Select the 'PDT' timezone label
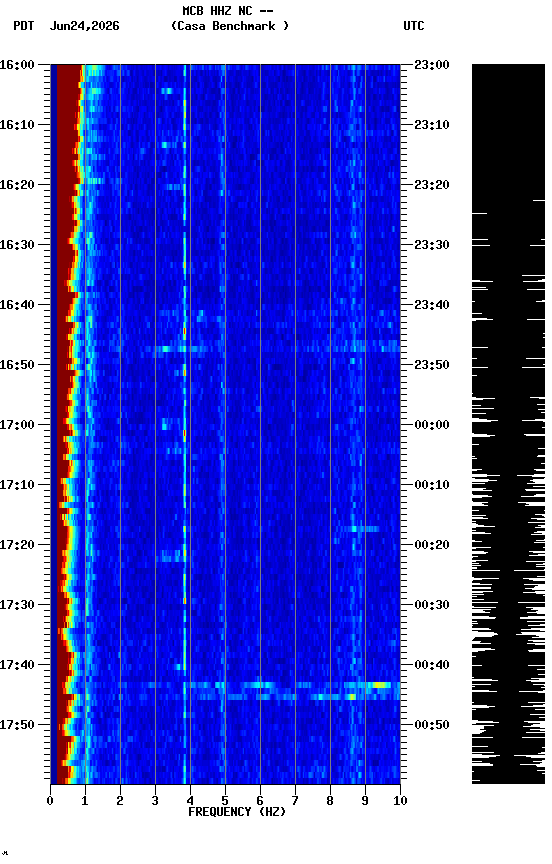 (x=24, y=26)
